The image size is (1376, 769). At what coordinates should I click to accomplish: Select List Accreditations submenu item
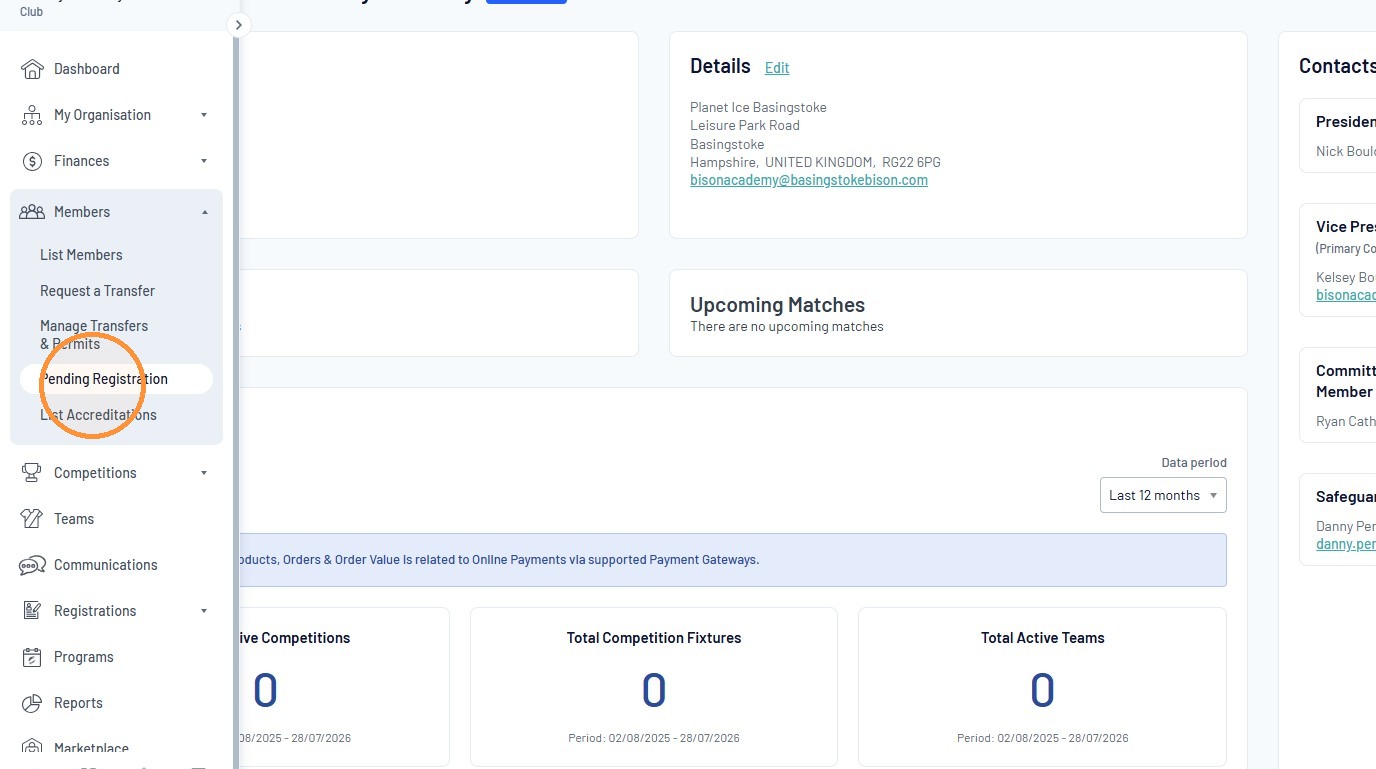(98, 415)
